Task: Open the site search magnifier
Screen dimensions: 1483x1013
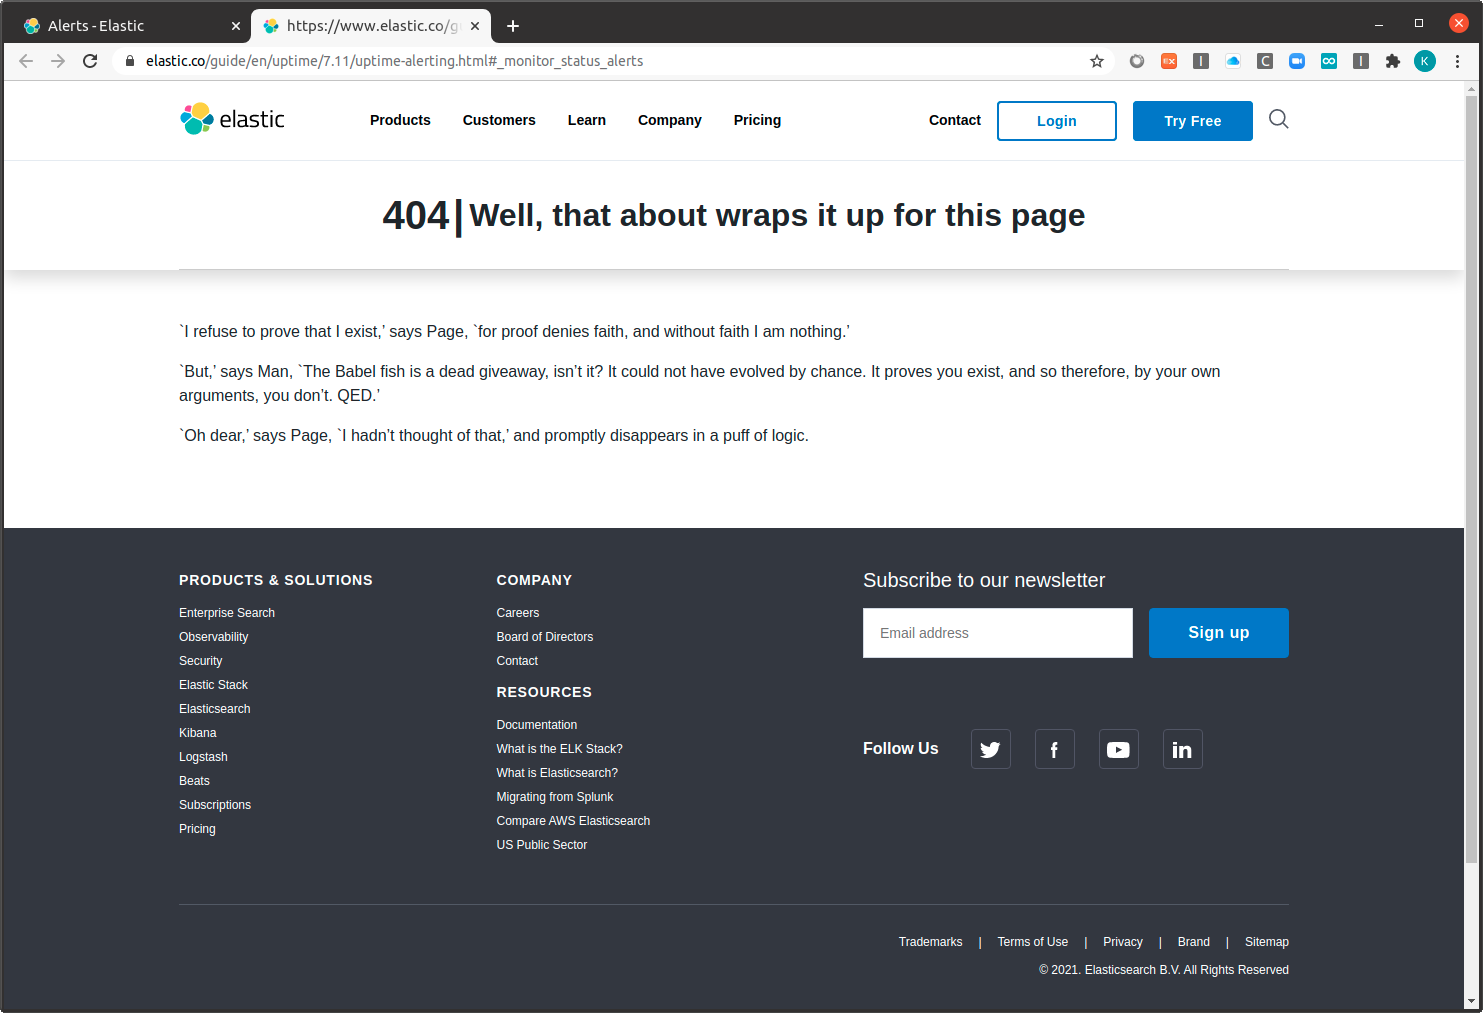Action: (x=1278, y=119)
